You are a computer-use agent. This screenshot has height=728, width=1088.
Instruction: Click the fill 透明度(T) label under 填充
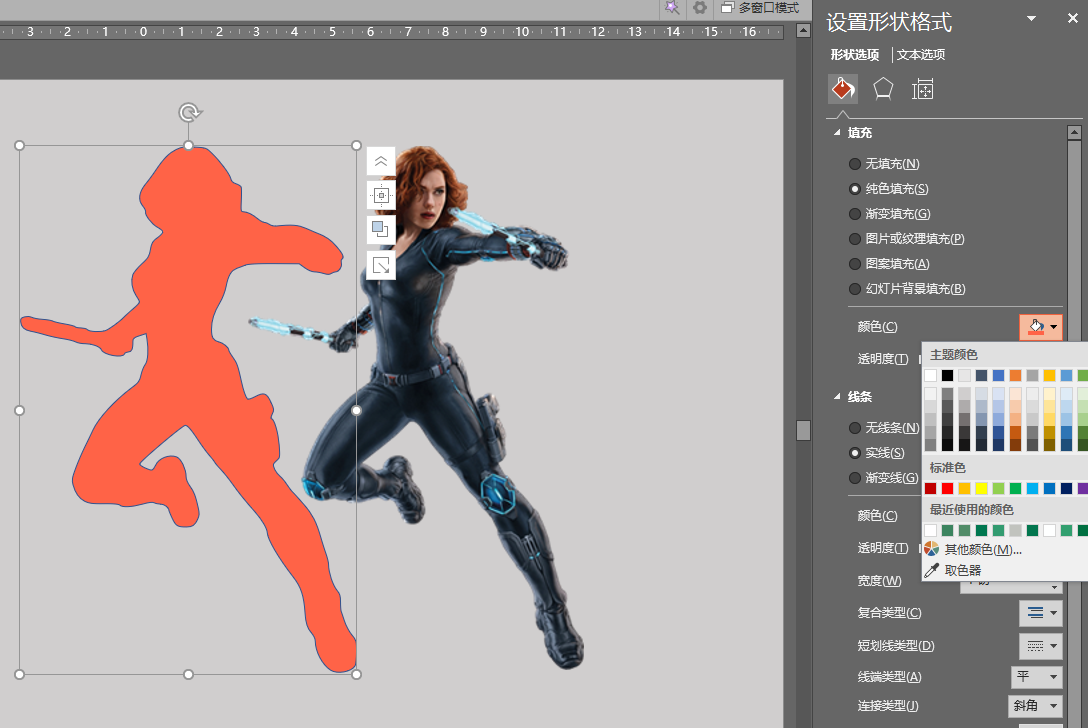[883, 359]
